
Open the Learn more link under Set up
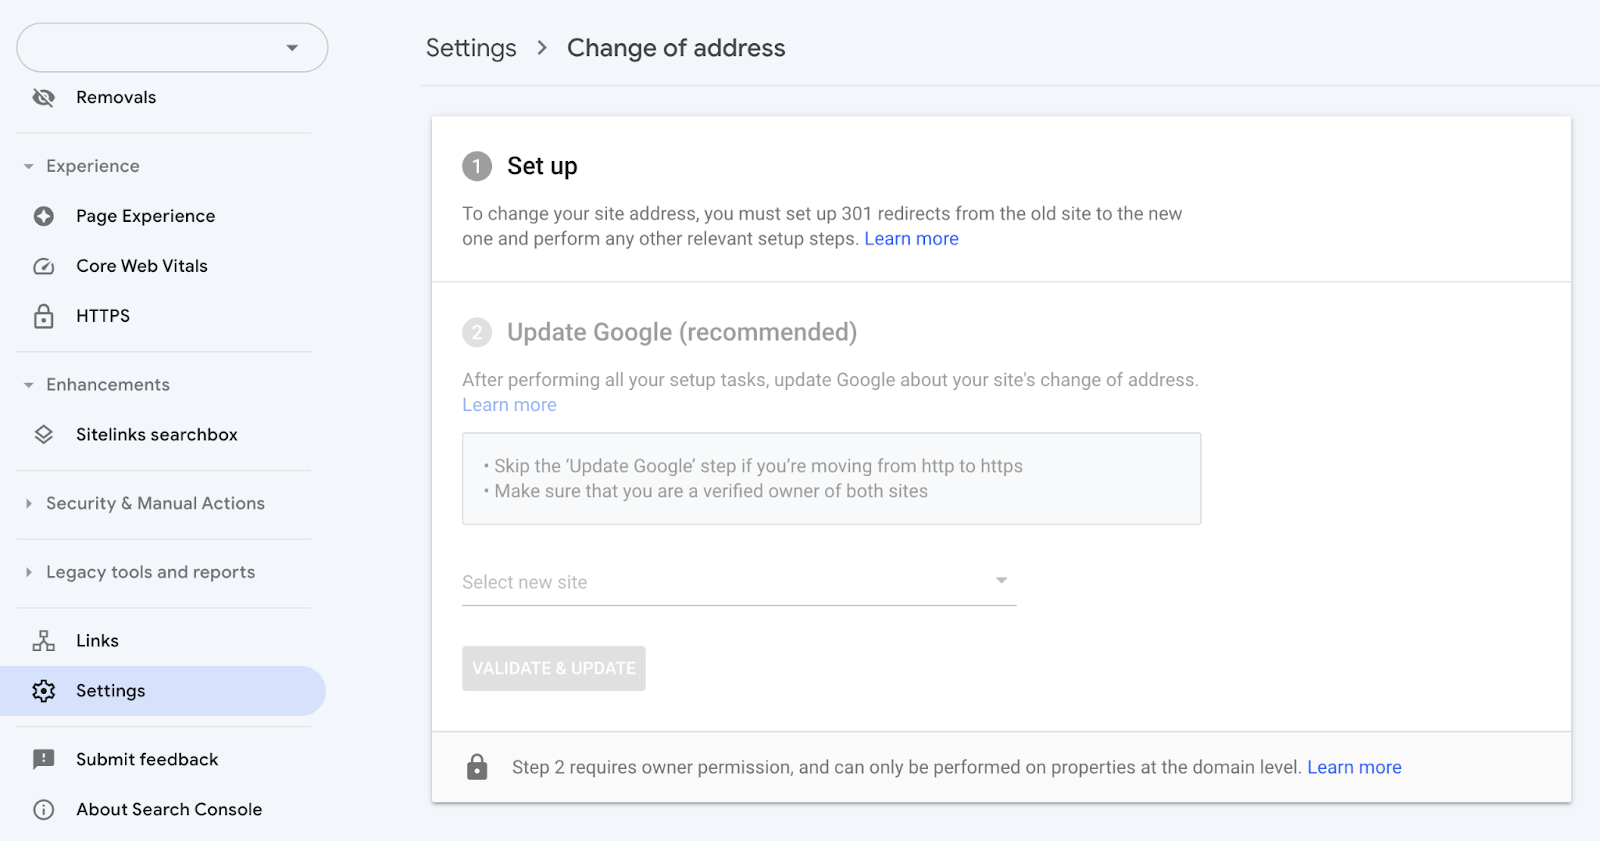pos(910,238)
